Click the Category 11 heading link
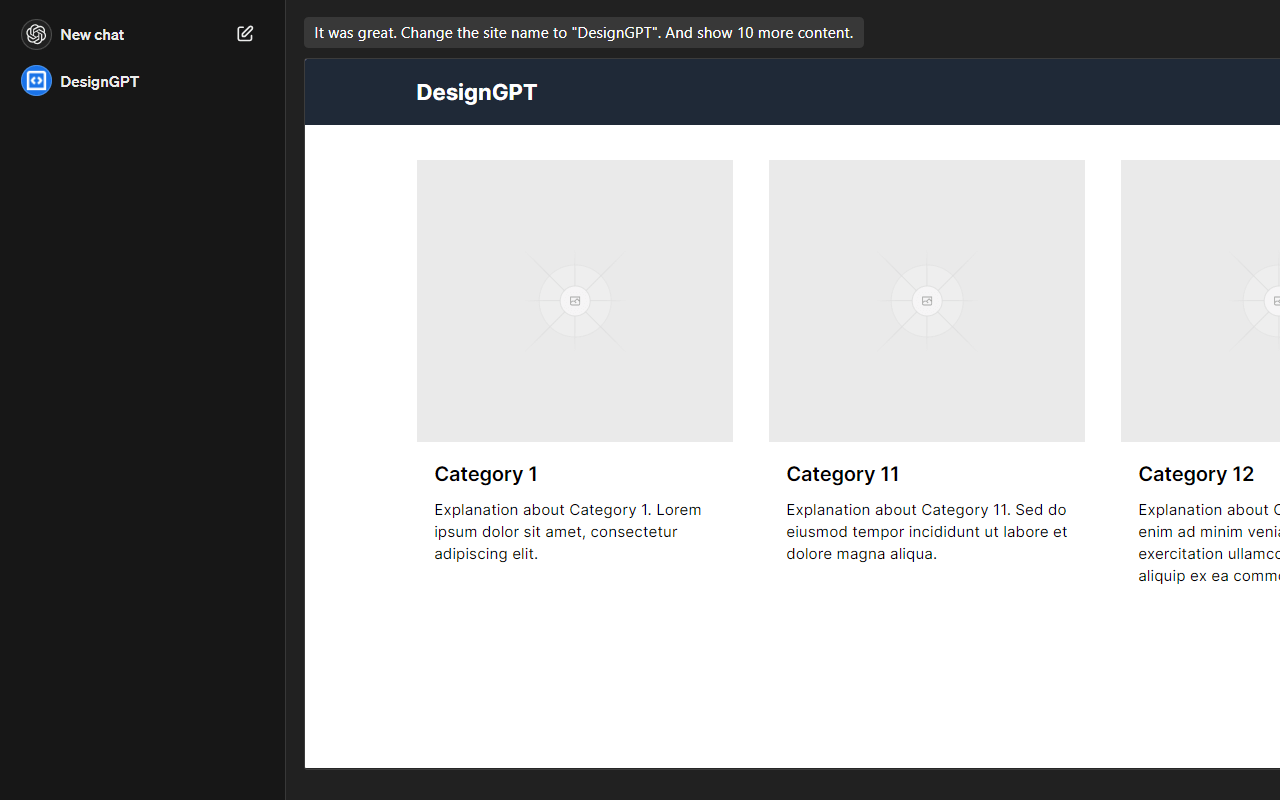 click(x=842, y=474)
